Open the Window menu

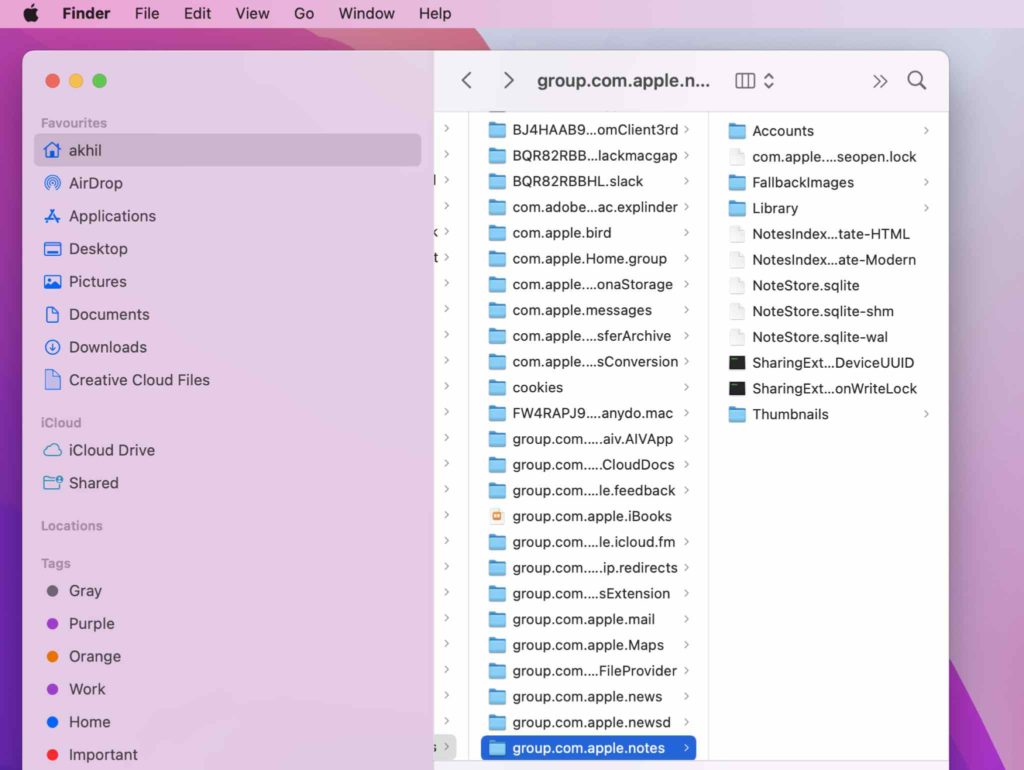tap(366, 13)
